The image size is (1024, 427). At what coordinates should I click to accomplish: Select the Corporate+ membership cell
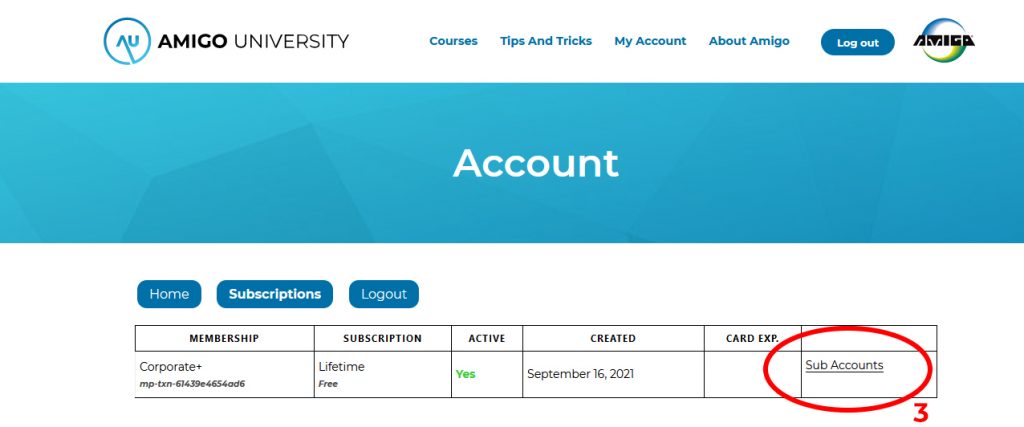[x=224, y=374]
